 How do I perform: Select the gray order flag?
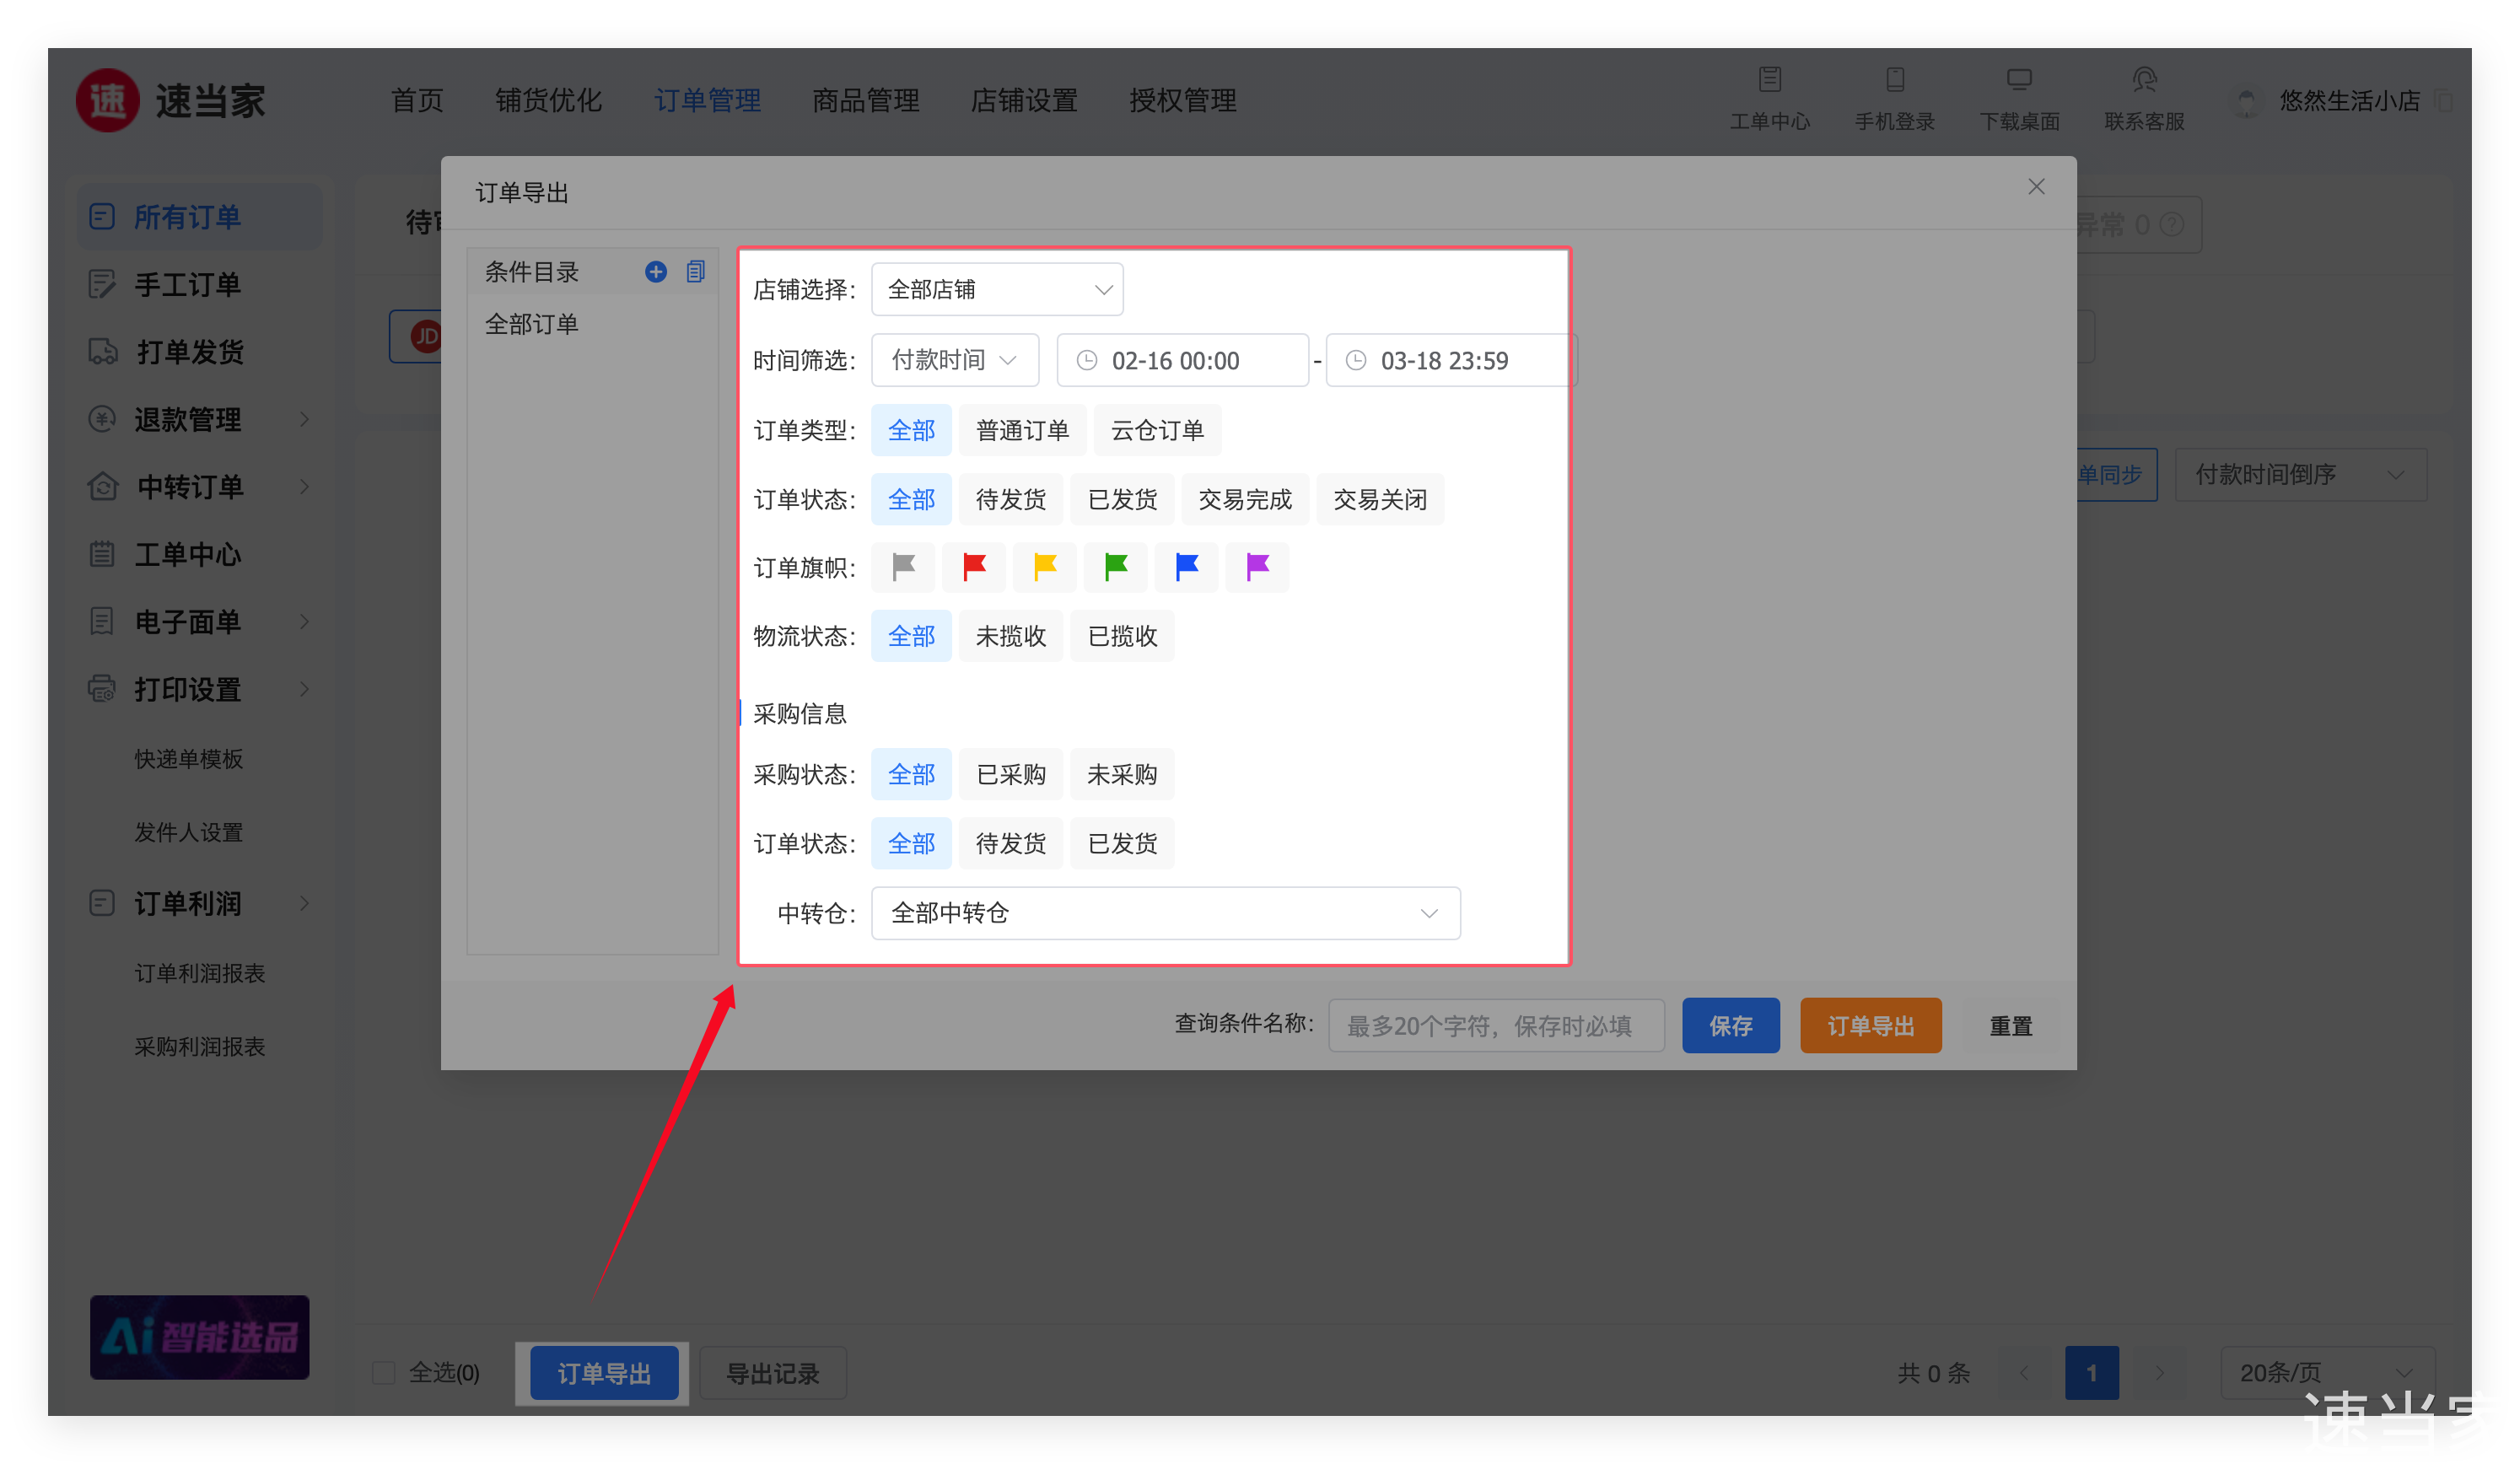903,567
